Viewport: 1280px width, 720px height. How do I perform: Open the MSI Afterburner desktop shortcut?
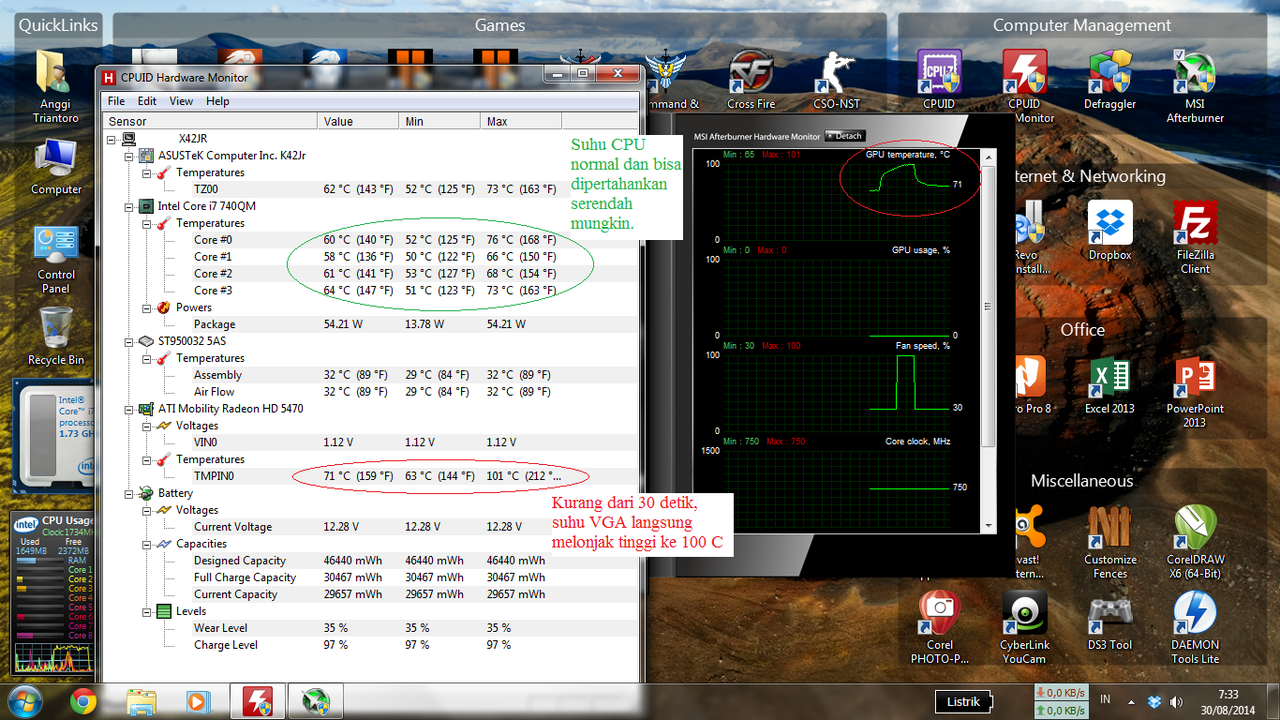tap(1194, 87)
